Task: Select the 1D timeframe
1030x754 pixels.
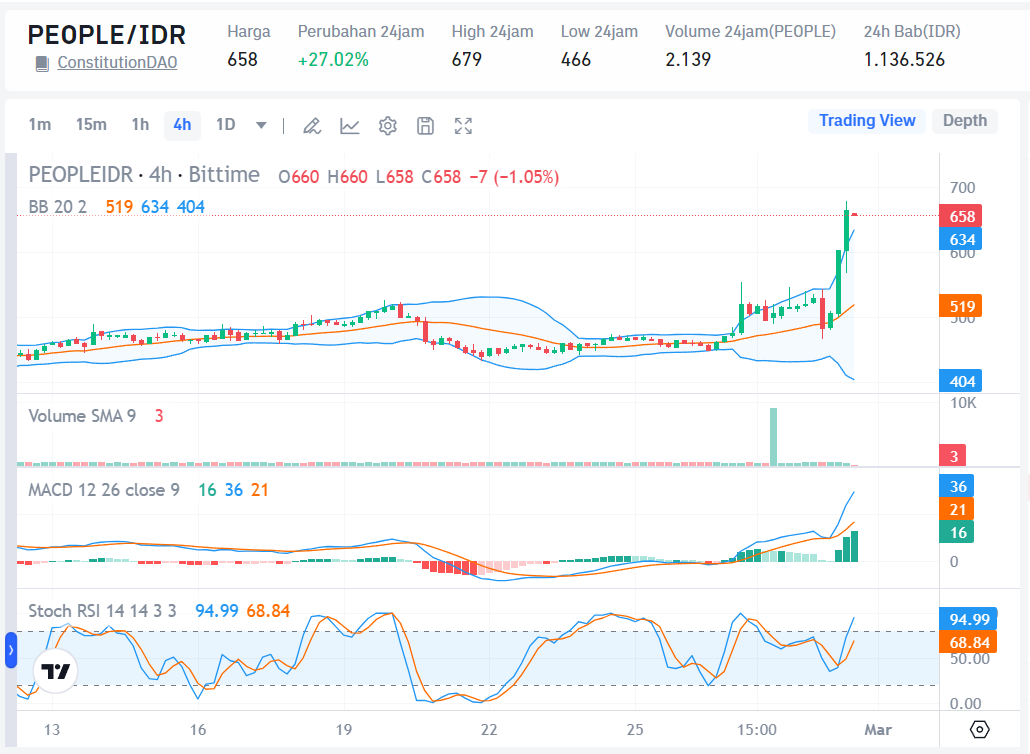Action: click(226, 125)
